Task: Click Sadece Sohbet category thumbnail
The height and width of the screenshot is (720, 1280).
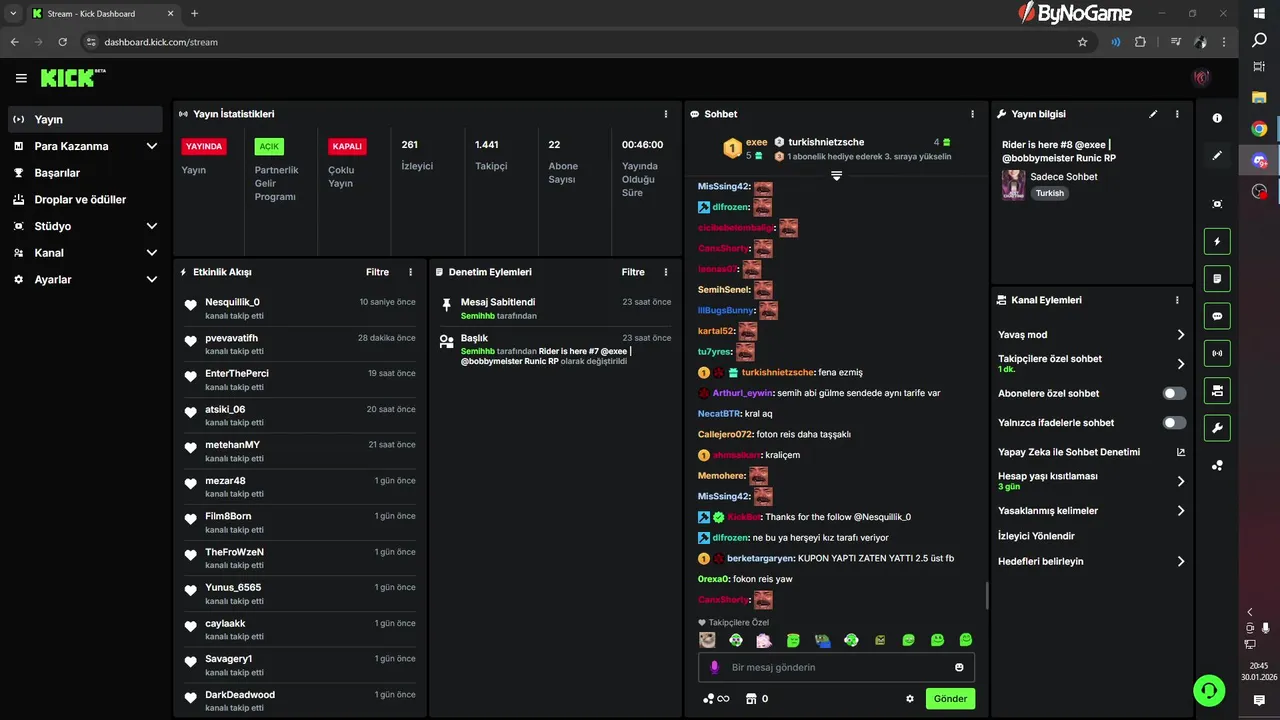Action: click(x=1013, y=185)
